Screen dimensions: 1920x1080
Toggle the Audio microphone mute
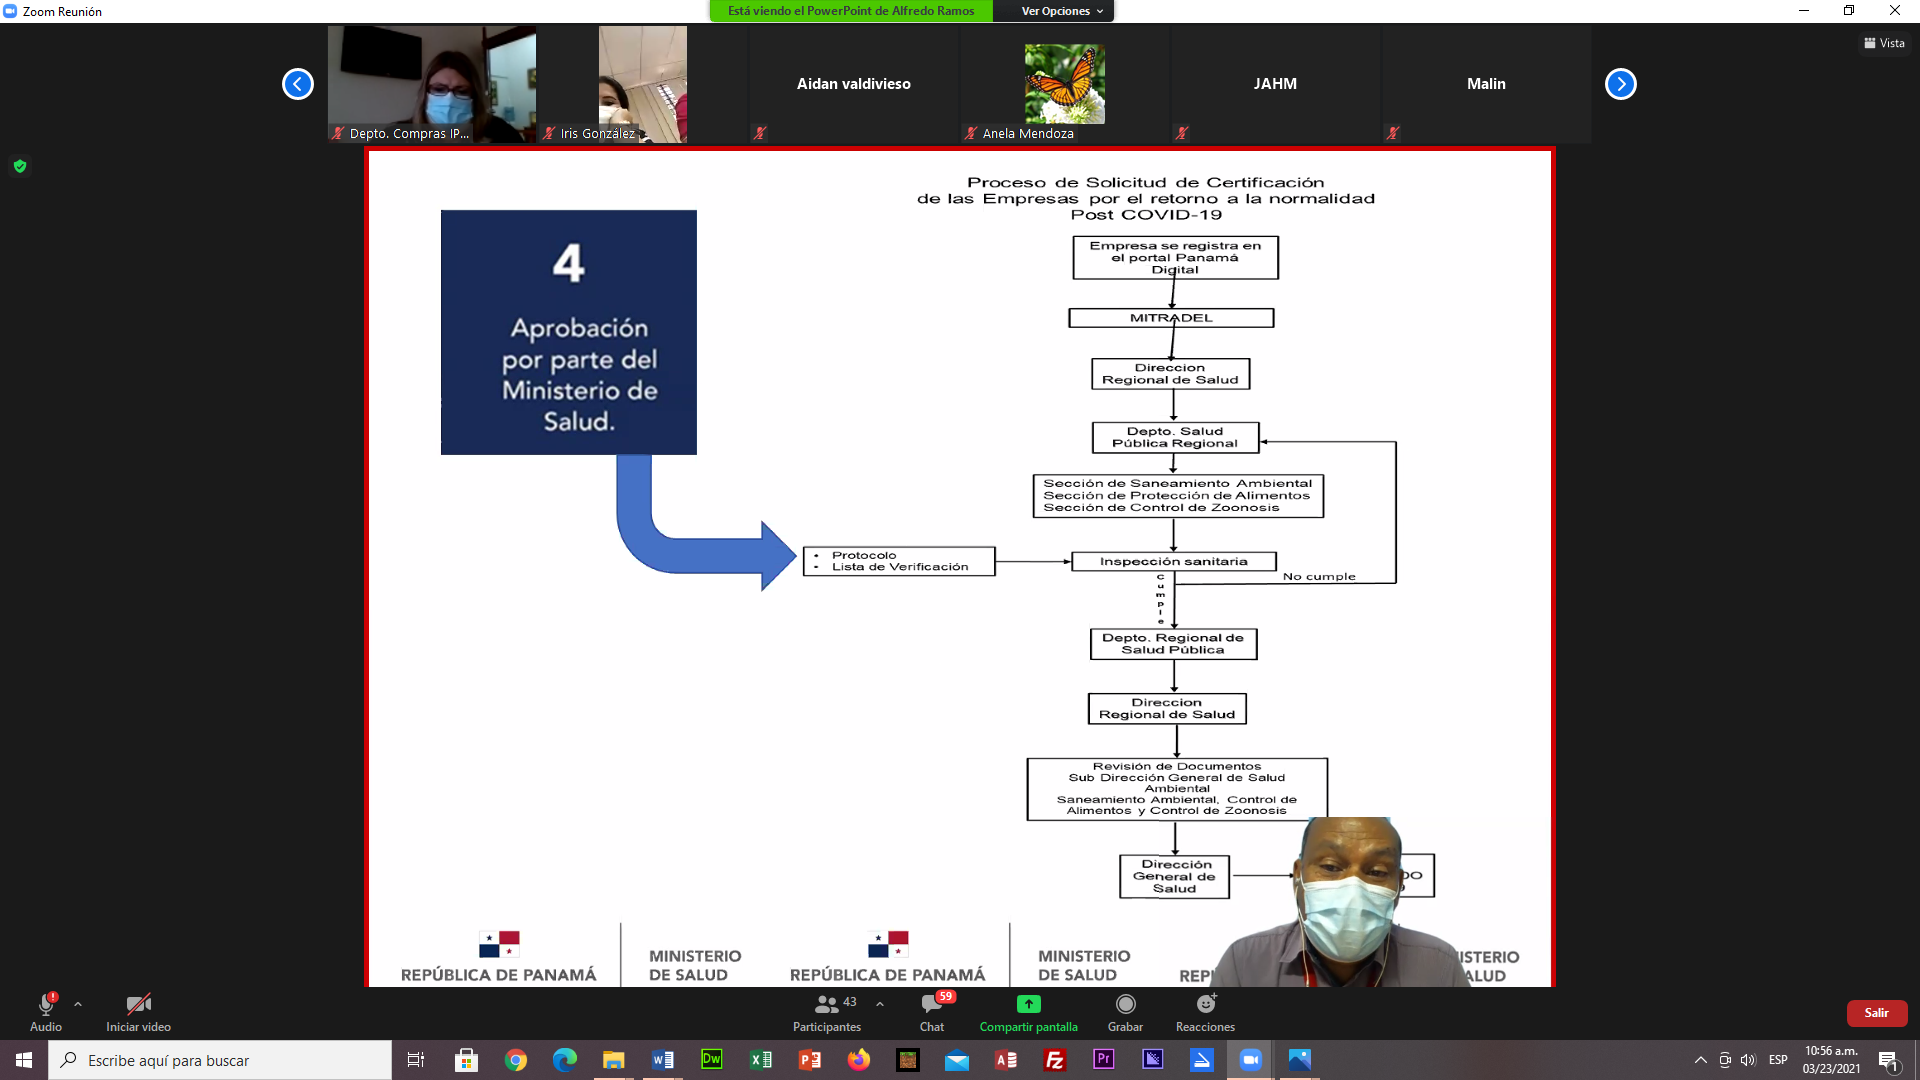[x=46, y=1012]
